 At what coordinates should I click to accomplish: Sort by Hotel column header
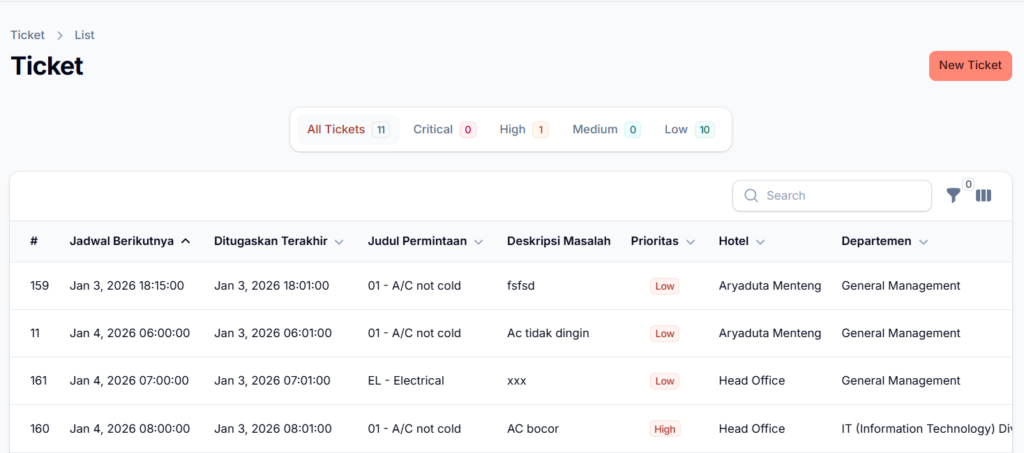click(x=742, y=241)
